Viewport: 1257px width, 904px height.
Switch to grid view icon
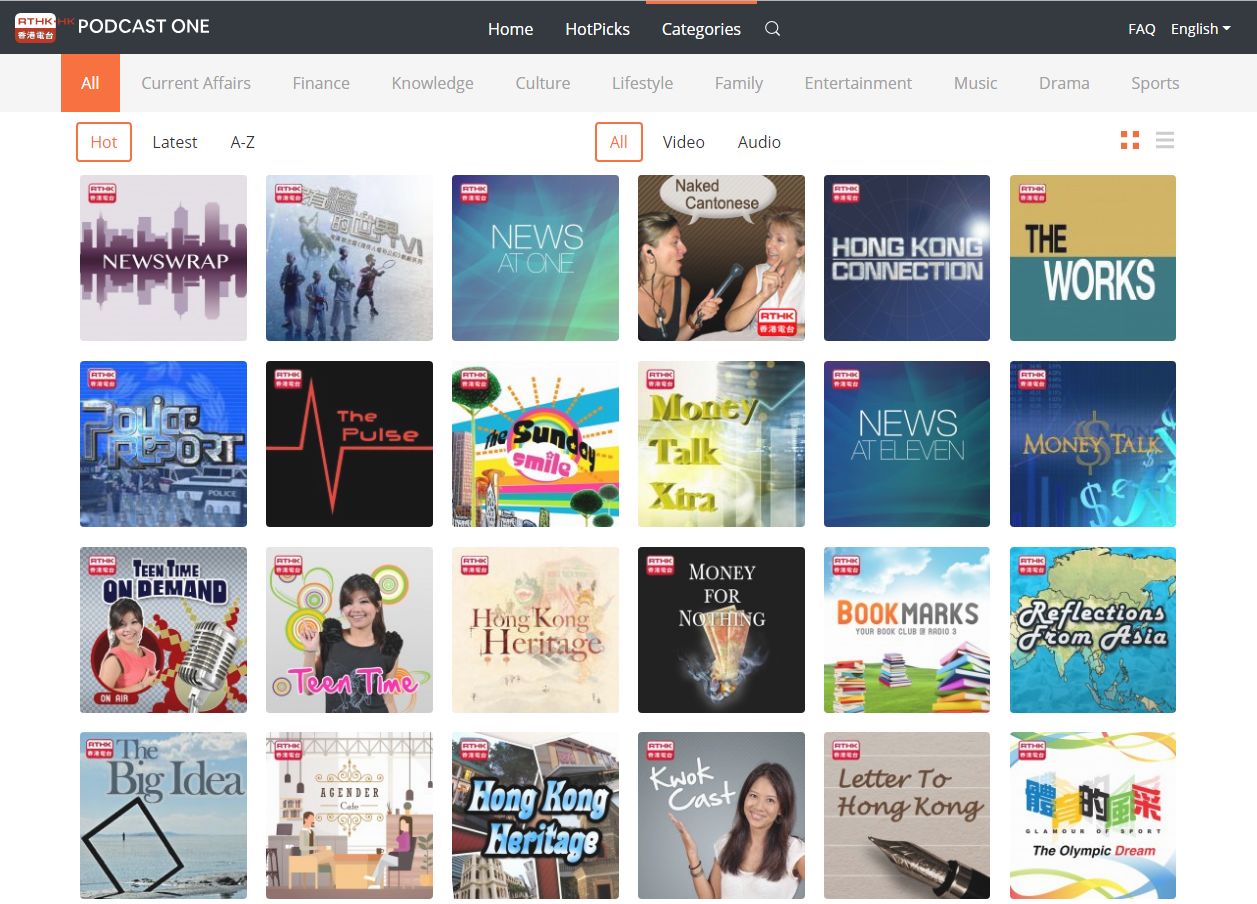(1130, 141)
